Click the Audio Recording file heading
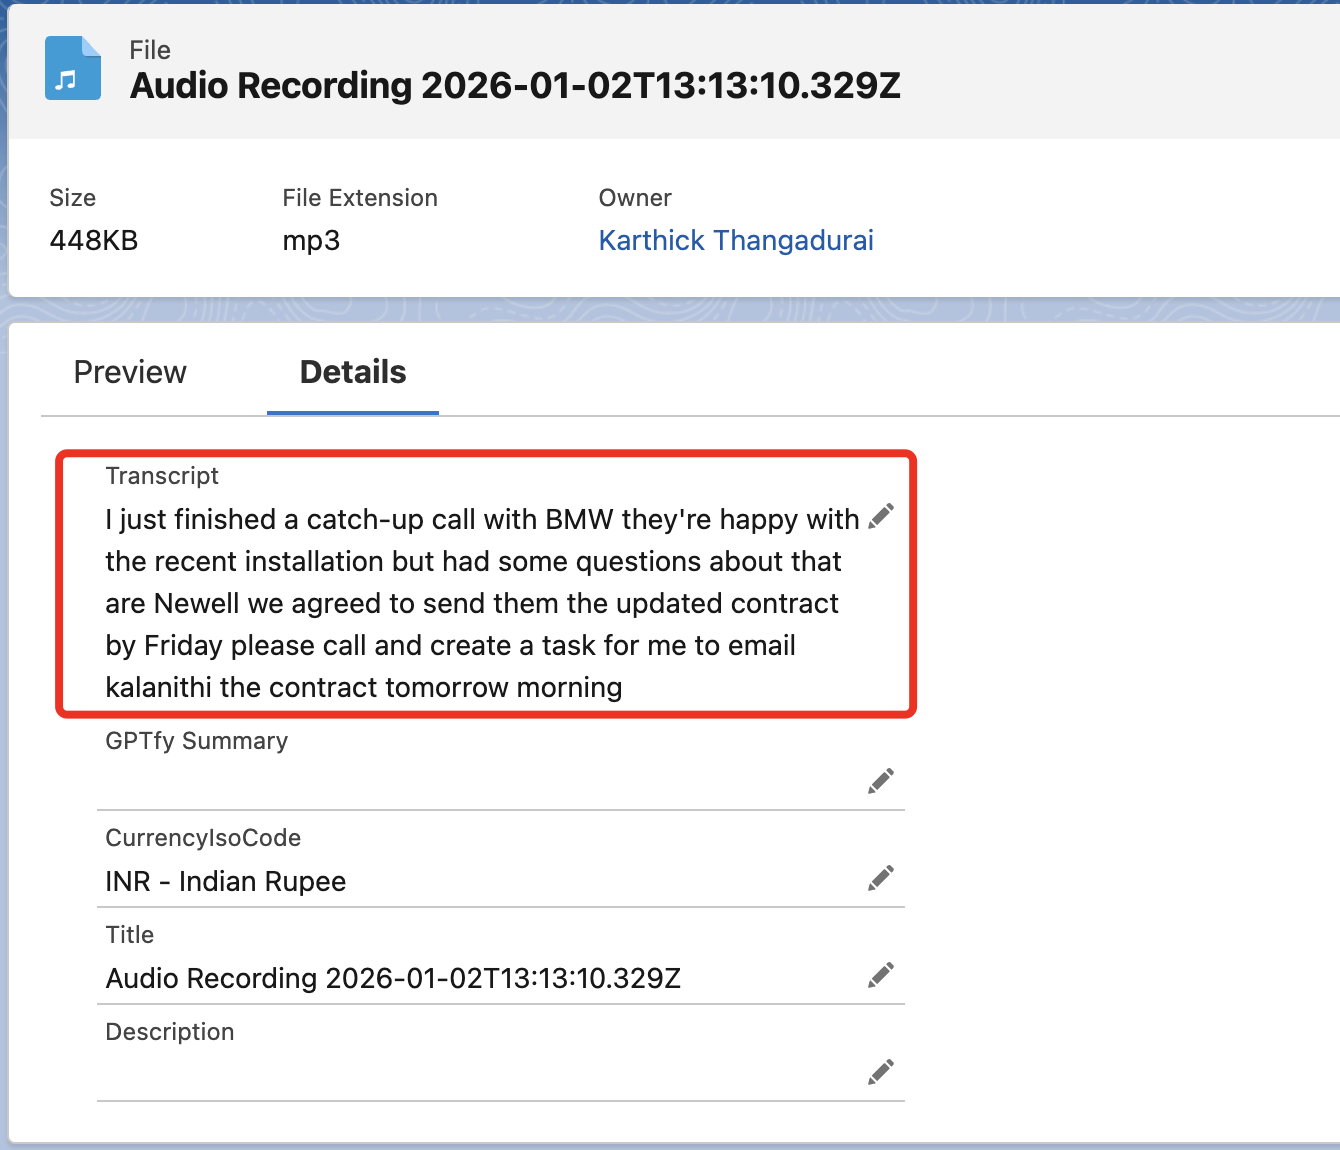Viewport: 1340px width, 1150px height. [515, 86]
